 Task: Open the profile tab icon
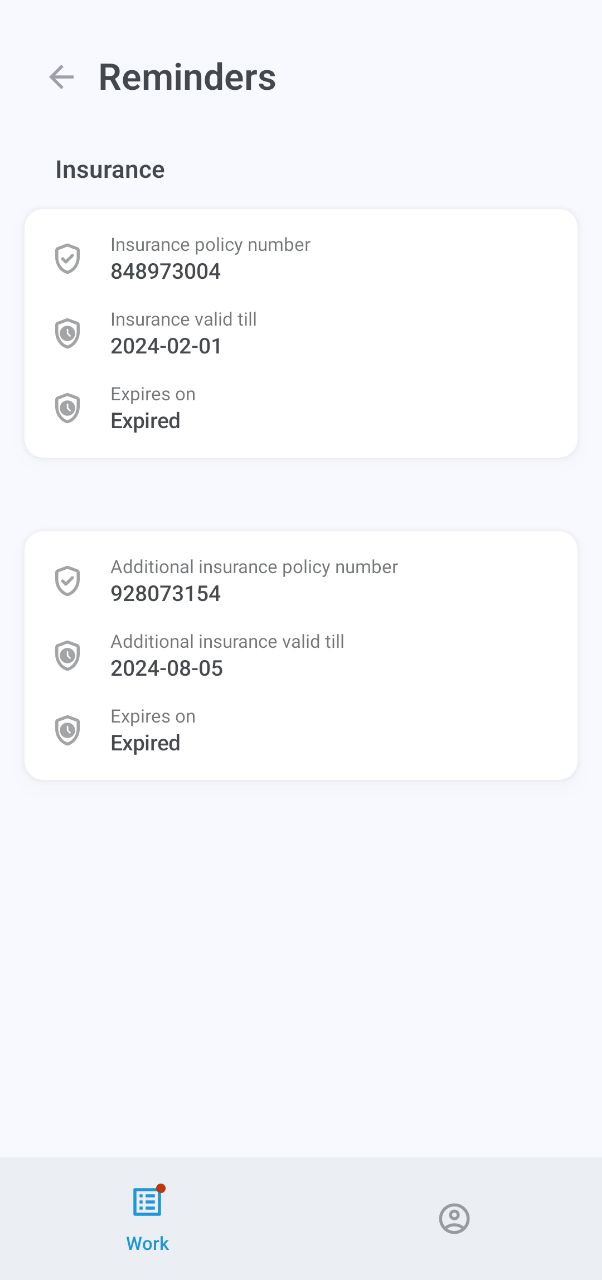tap(454, 1218)
